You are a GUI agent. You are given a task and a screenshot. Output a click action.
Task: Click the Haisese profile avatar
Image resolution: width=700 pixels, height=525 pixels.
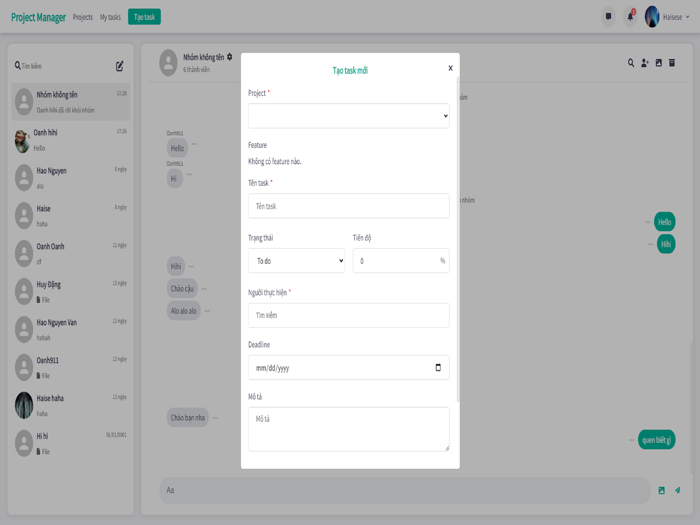tap(652, 17)
